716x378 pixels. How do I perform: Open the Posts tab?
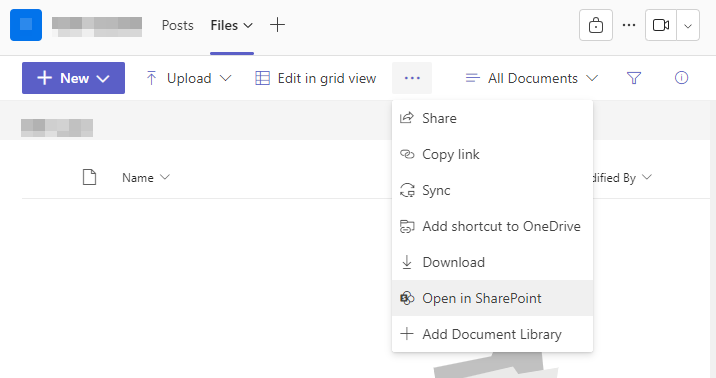[178, 25]
